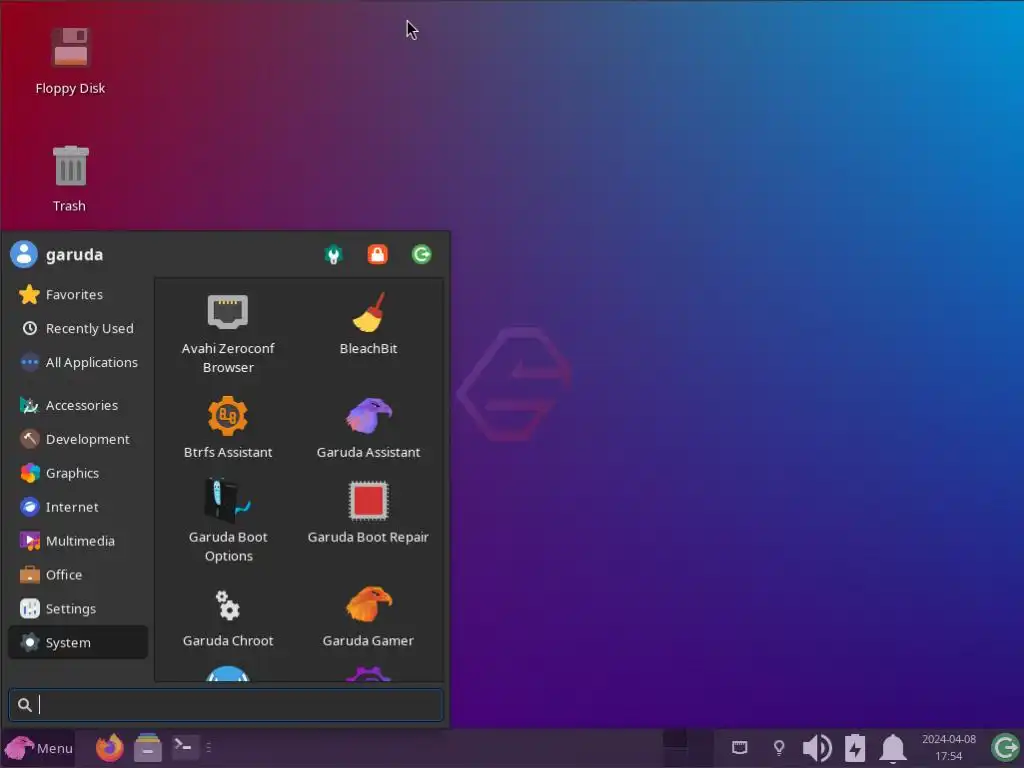Screen dimensions: 1024x768
Task: Start Garuda Boot Repair
Action: click(368, 513)
